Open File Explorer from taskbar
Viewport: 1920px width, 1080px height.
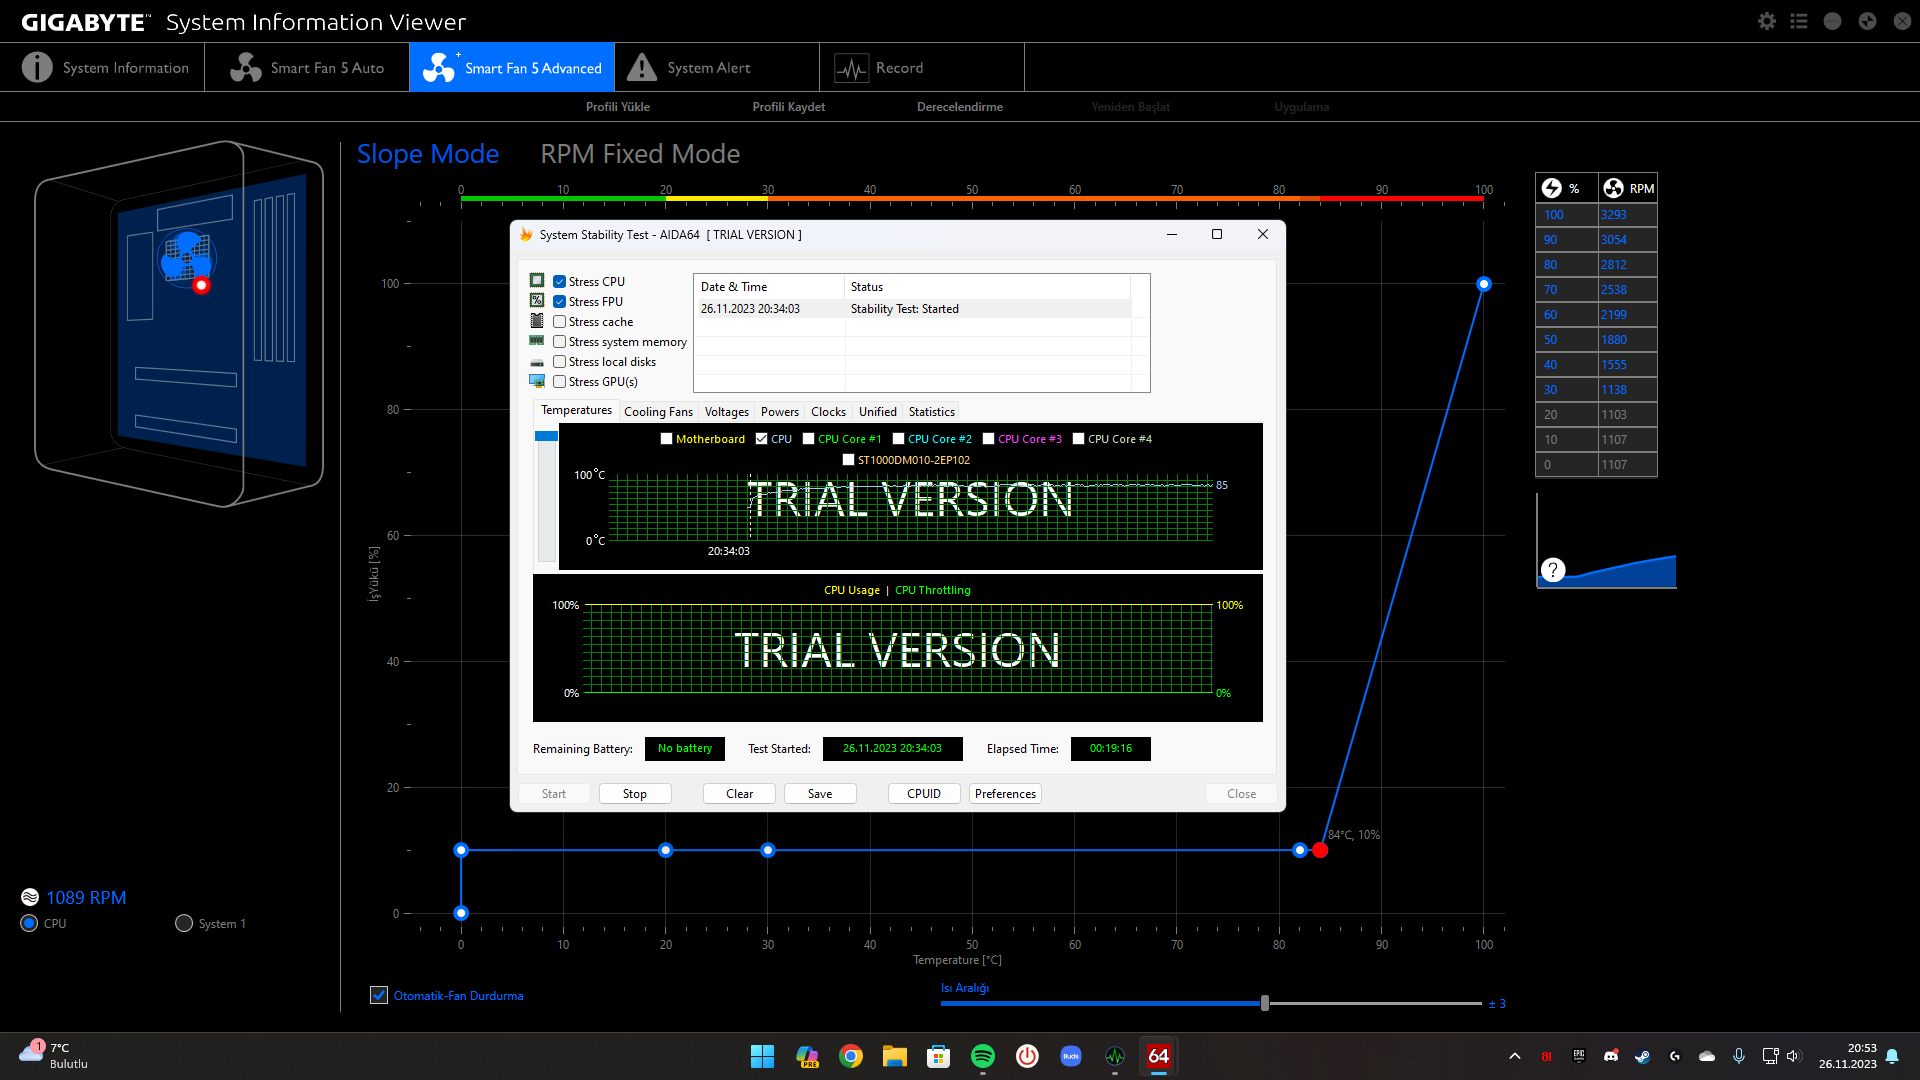click(894, 1056)
